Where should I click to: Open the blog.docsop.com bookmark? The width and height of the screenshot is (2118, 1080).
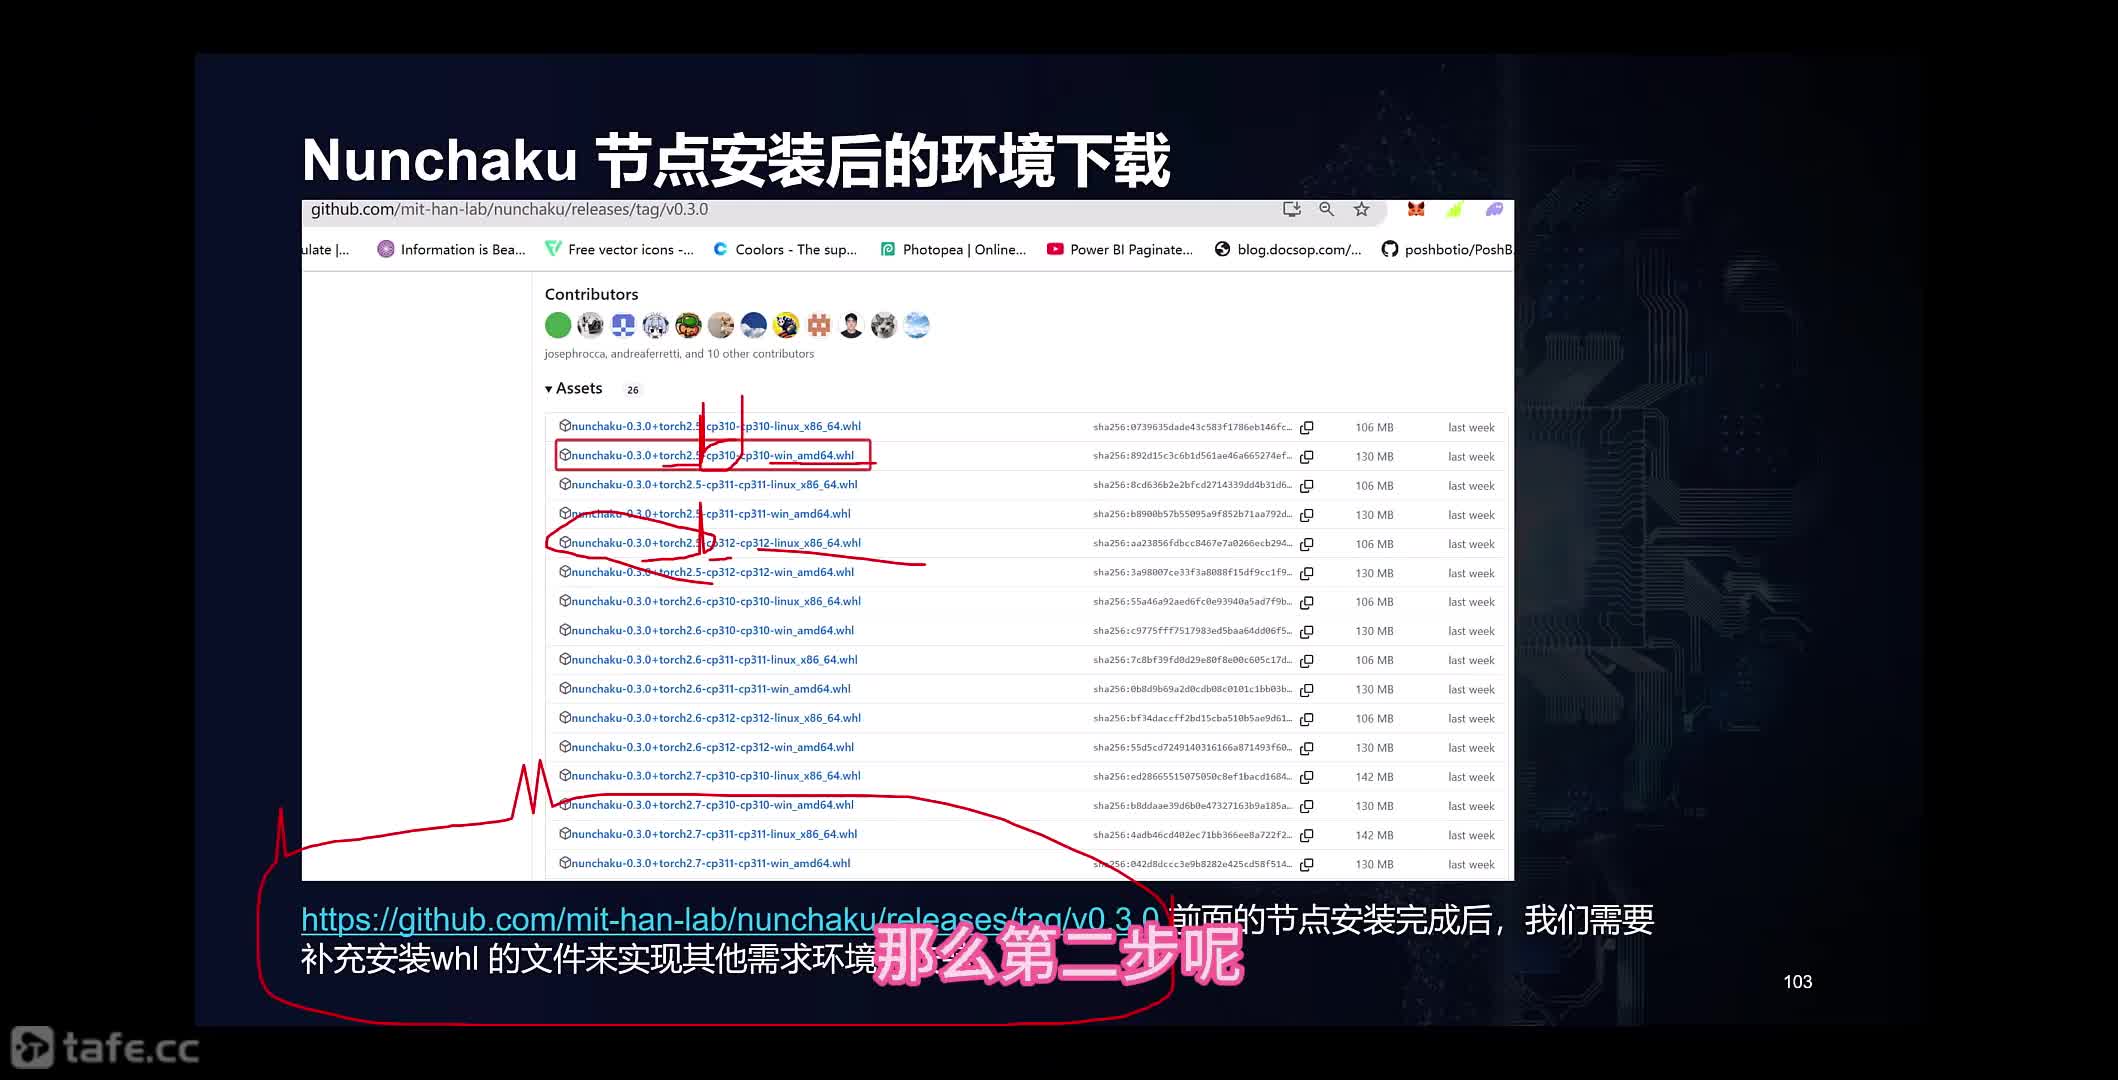click(x=1288, y=249)
